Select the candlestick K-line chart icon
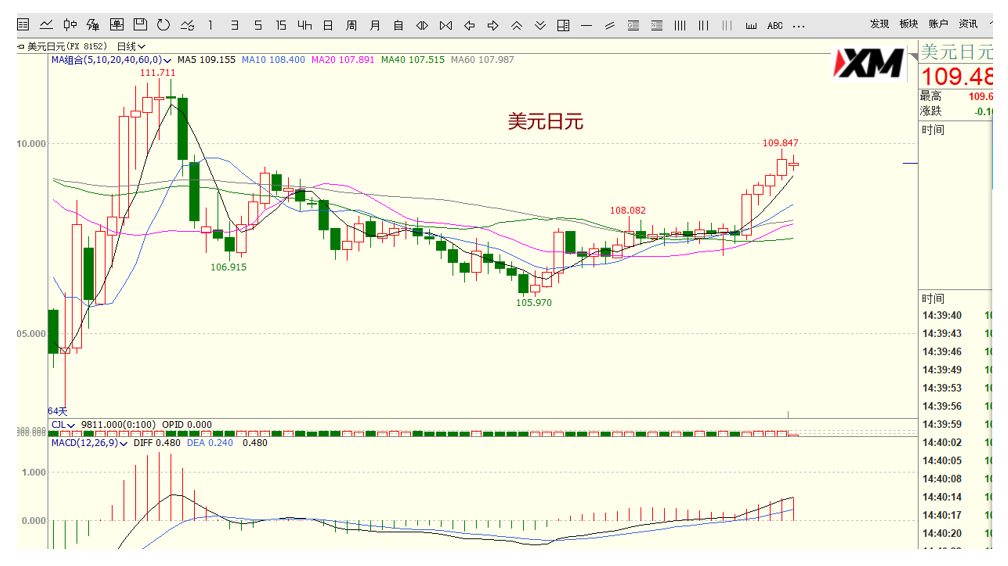The height and width of the screenshot is (566, 1008). pyautogui.click(x=70, y=25)
